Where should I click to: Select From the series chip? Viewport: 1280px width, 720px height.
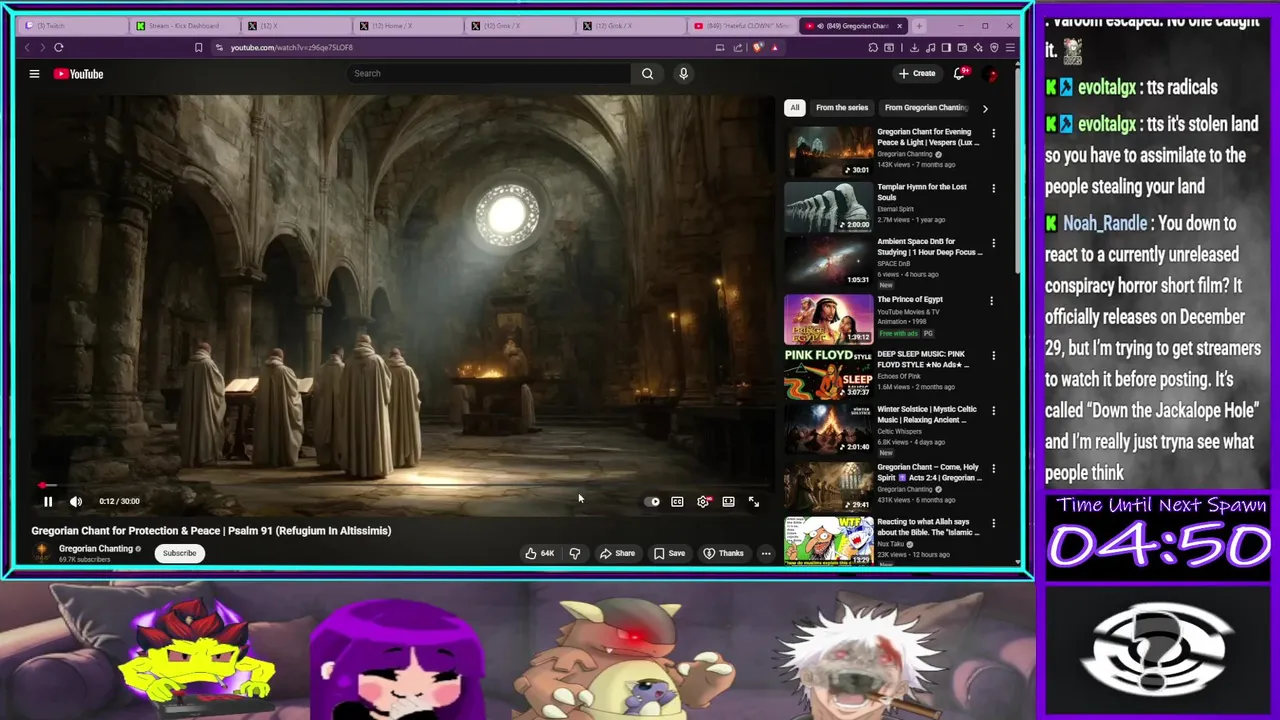[842, 108]
